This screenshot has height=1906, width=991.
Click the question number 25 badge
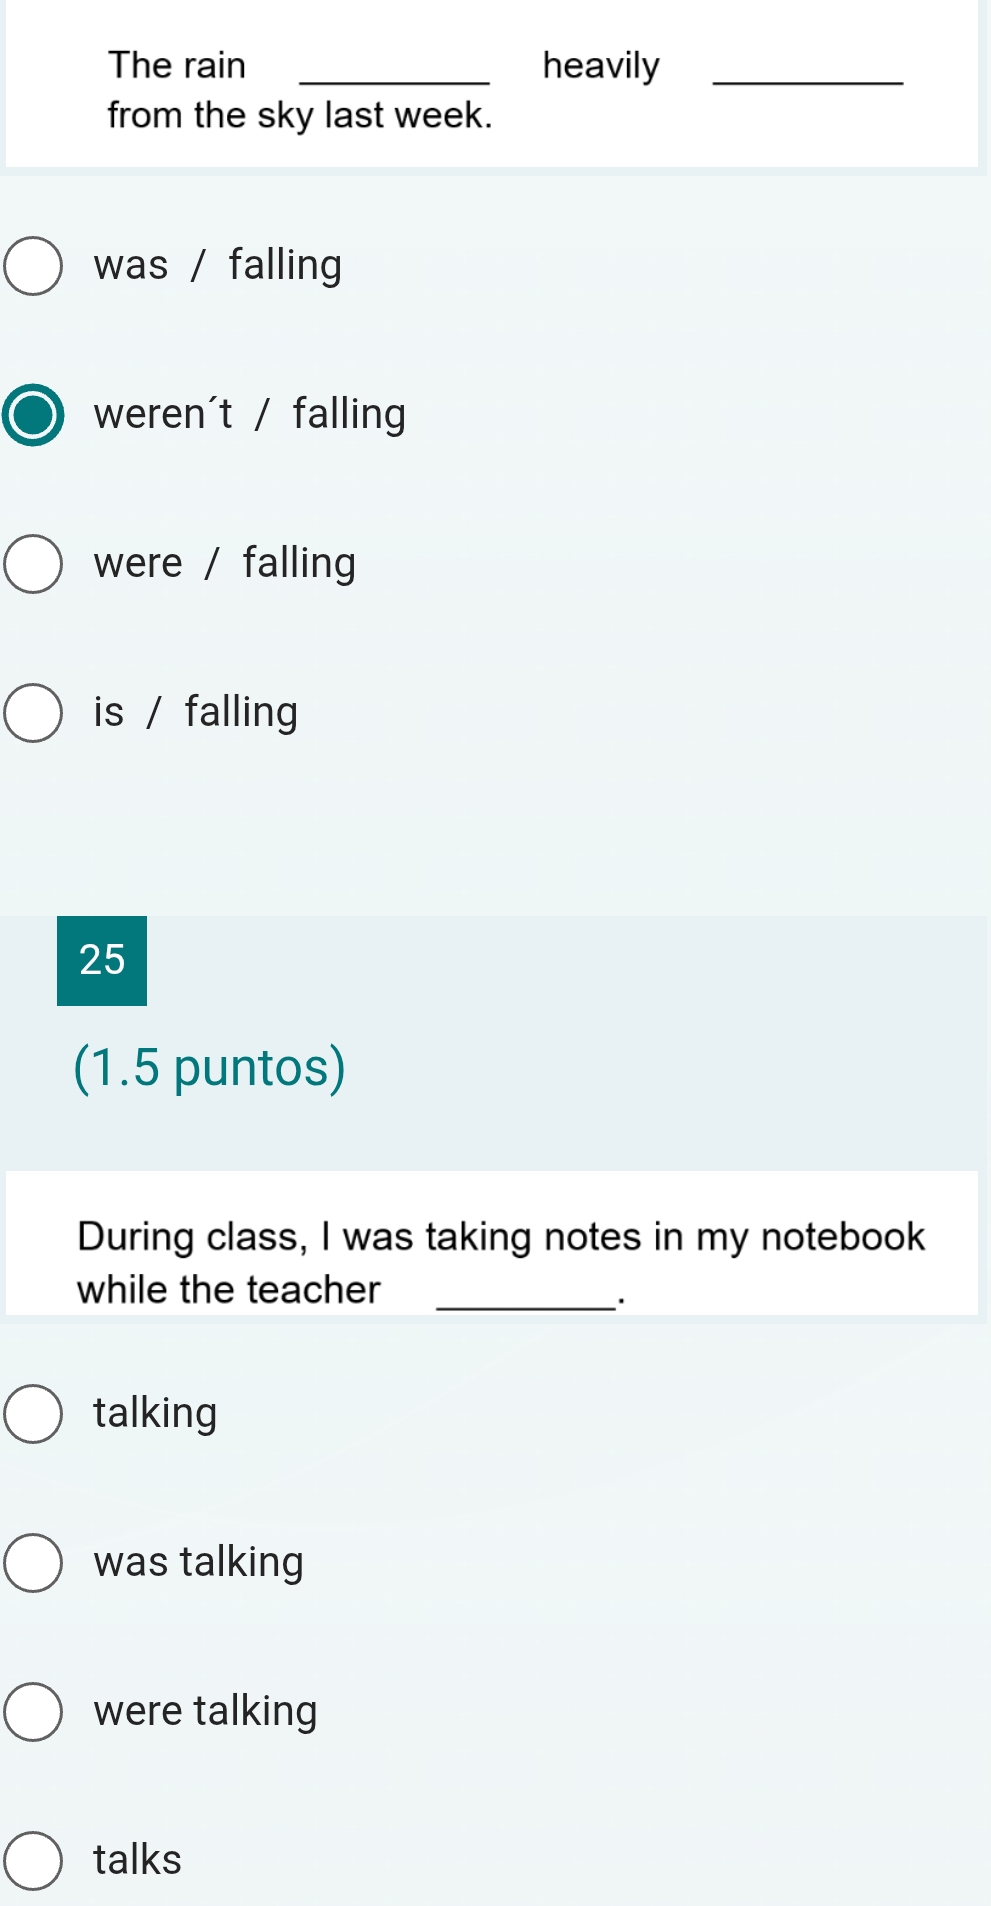tap(102, 961)
